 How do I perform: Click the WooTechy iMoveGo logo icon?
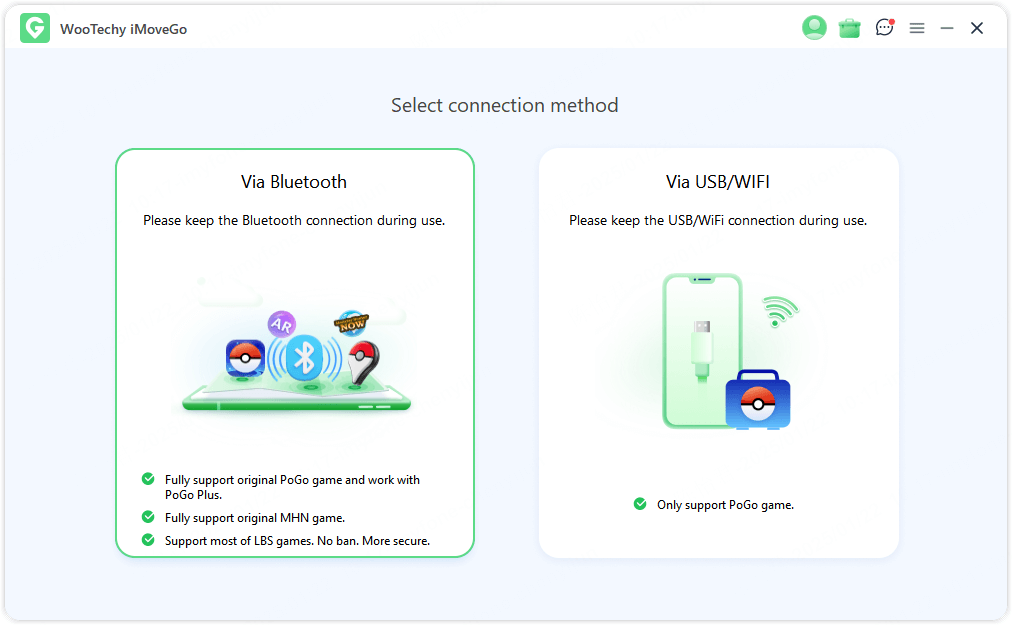click(x=35, y=29)
